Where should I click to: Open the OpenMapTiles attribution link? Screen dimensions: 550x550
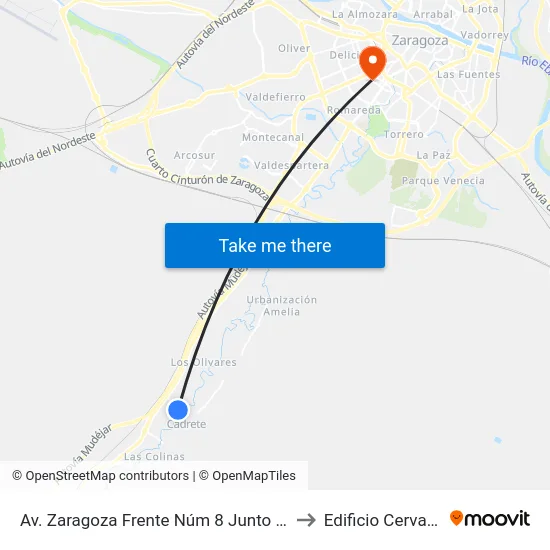pos(247,476)
